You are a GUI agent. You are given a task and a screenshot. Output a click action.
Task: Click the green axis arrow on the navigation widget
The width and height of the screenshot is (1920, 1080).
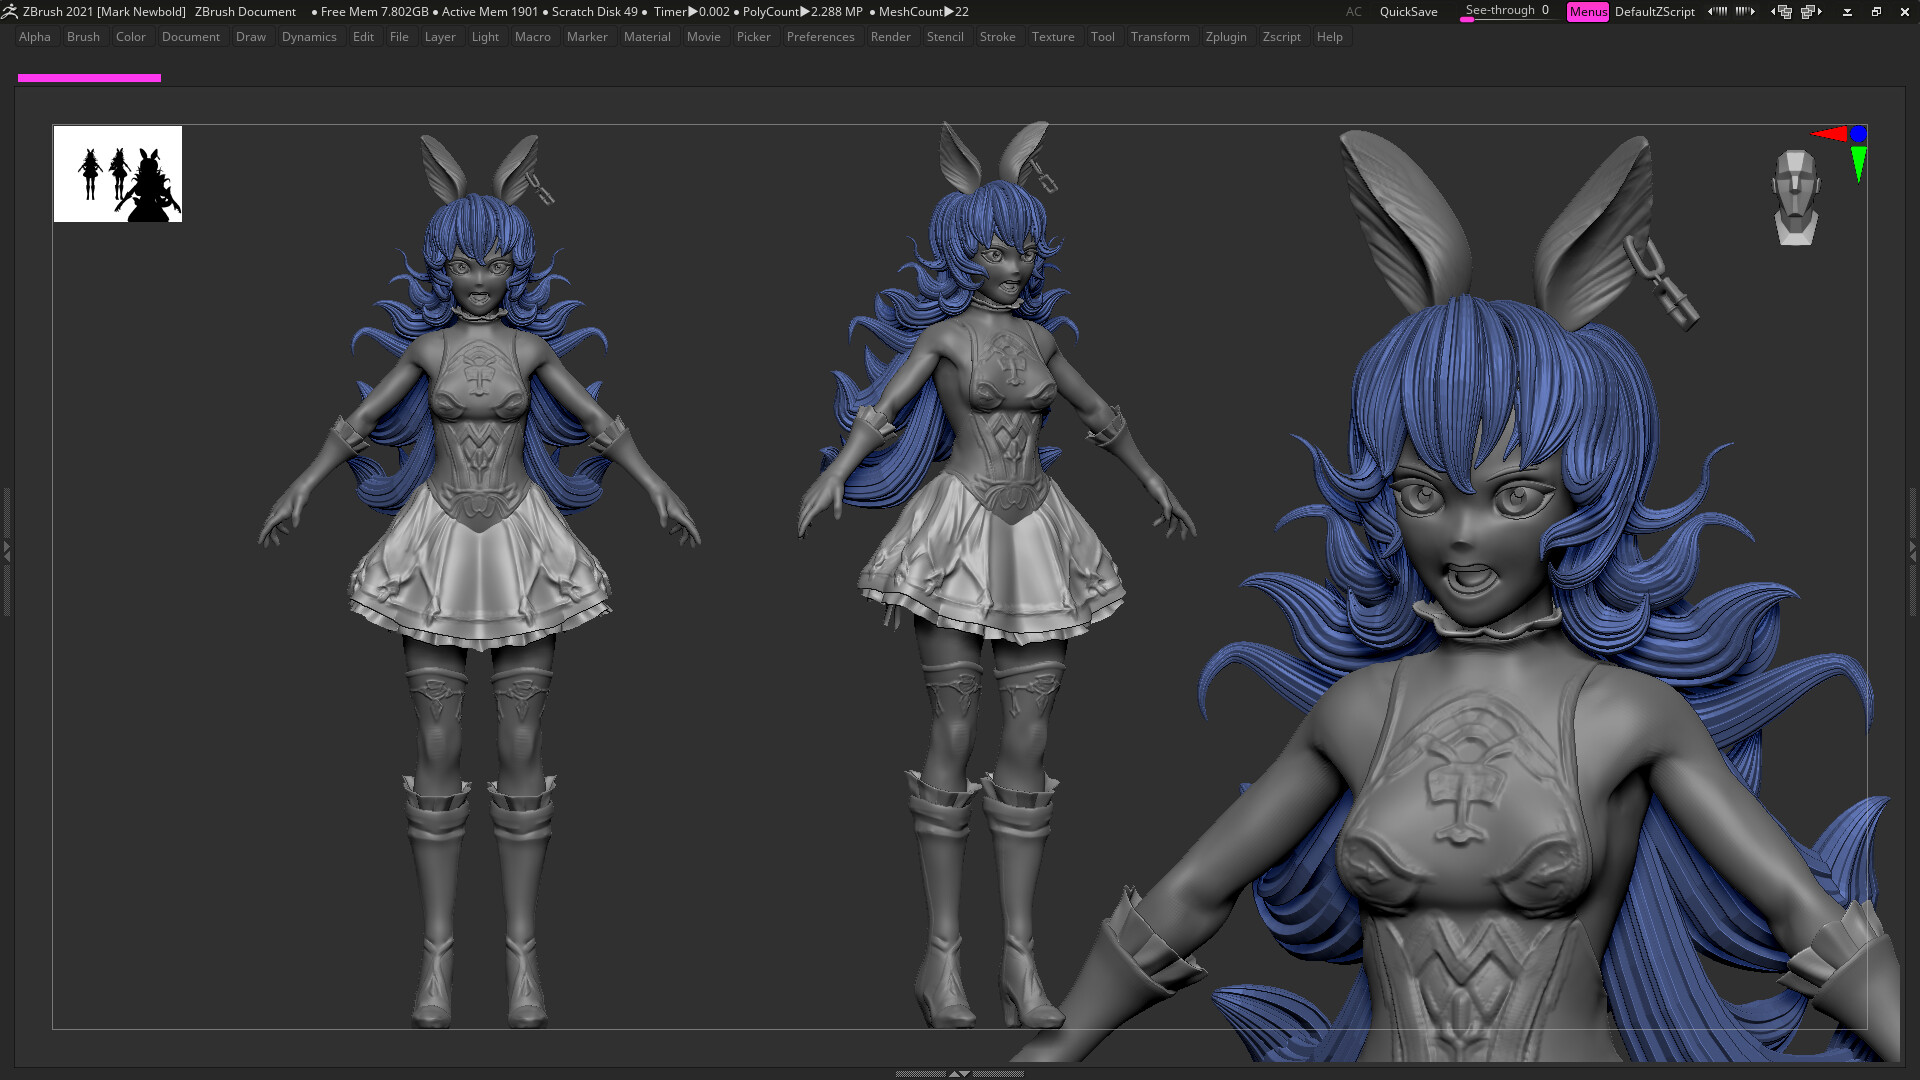pos(1858,160)
